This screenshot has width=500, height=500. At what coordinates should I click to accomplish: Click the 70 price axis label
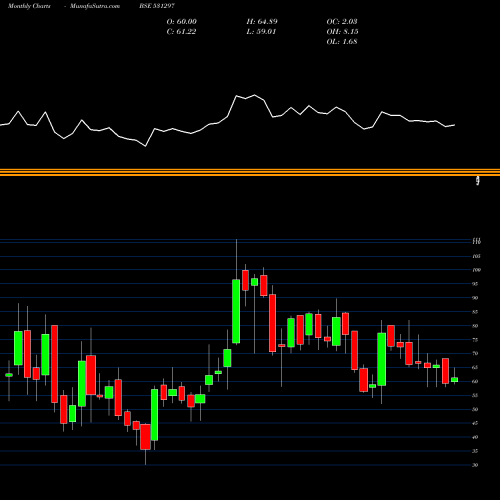pyautogui.click(x=475, y=353)
